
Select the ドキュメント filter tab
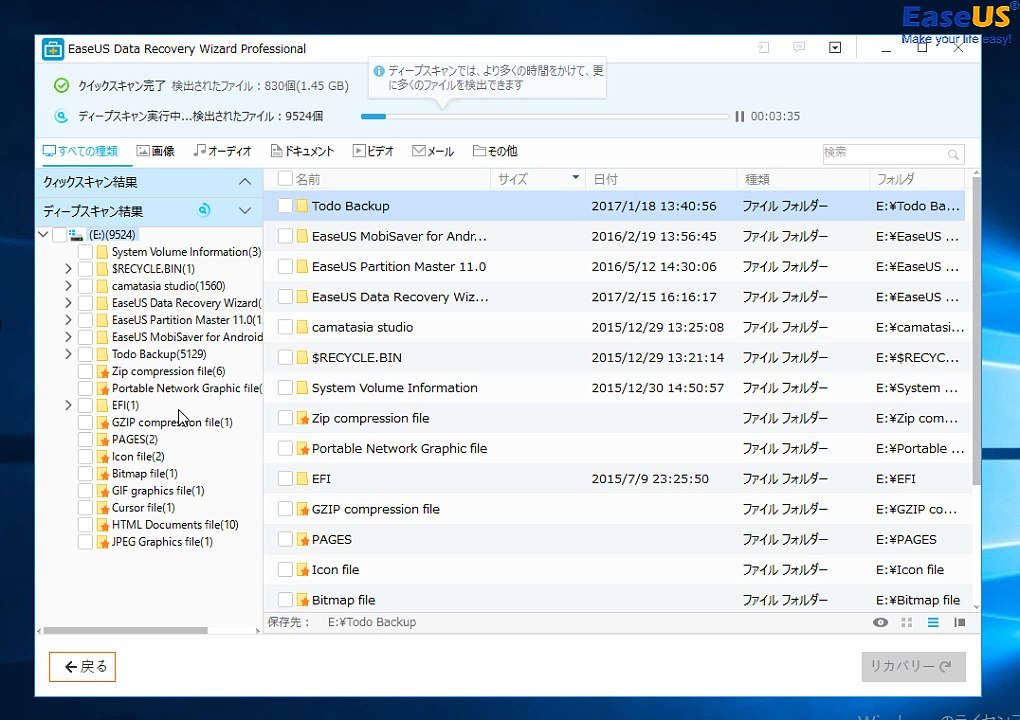point(302,151)
